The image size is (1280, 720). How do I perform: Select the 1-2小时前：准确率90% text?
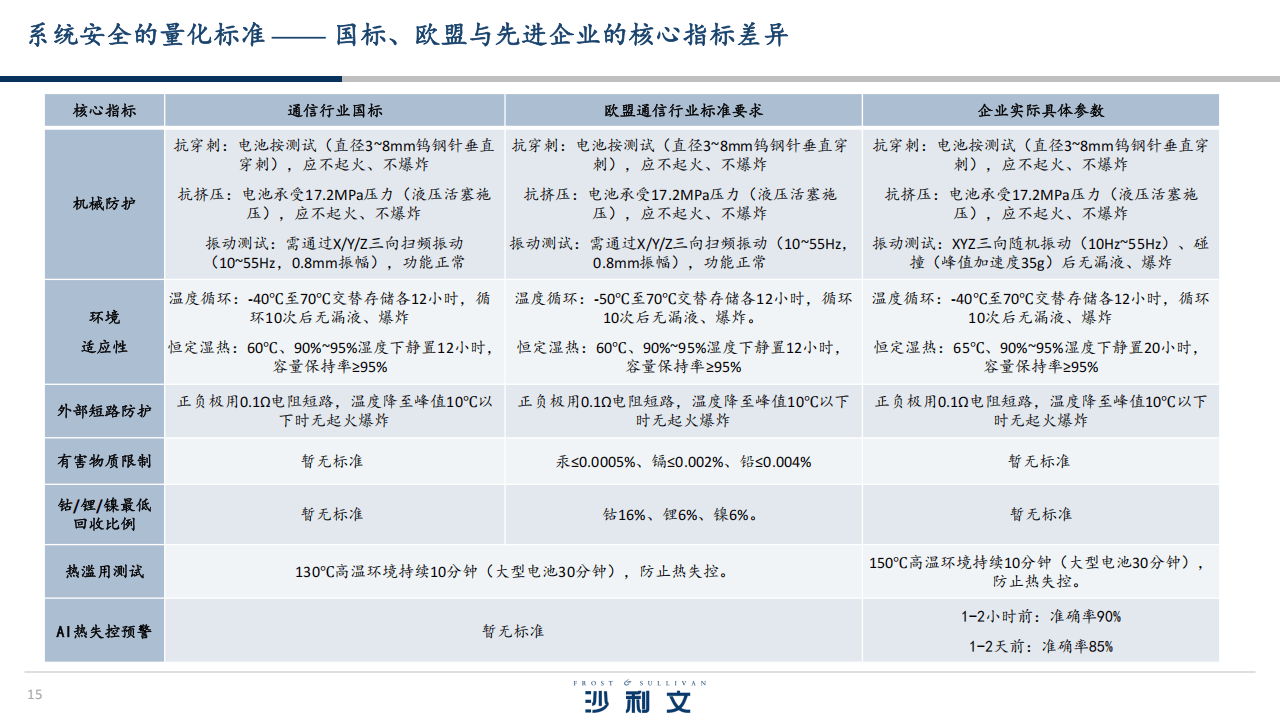(x=1040, y=617)
